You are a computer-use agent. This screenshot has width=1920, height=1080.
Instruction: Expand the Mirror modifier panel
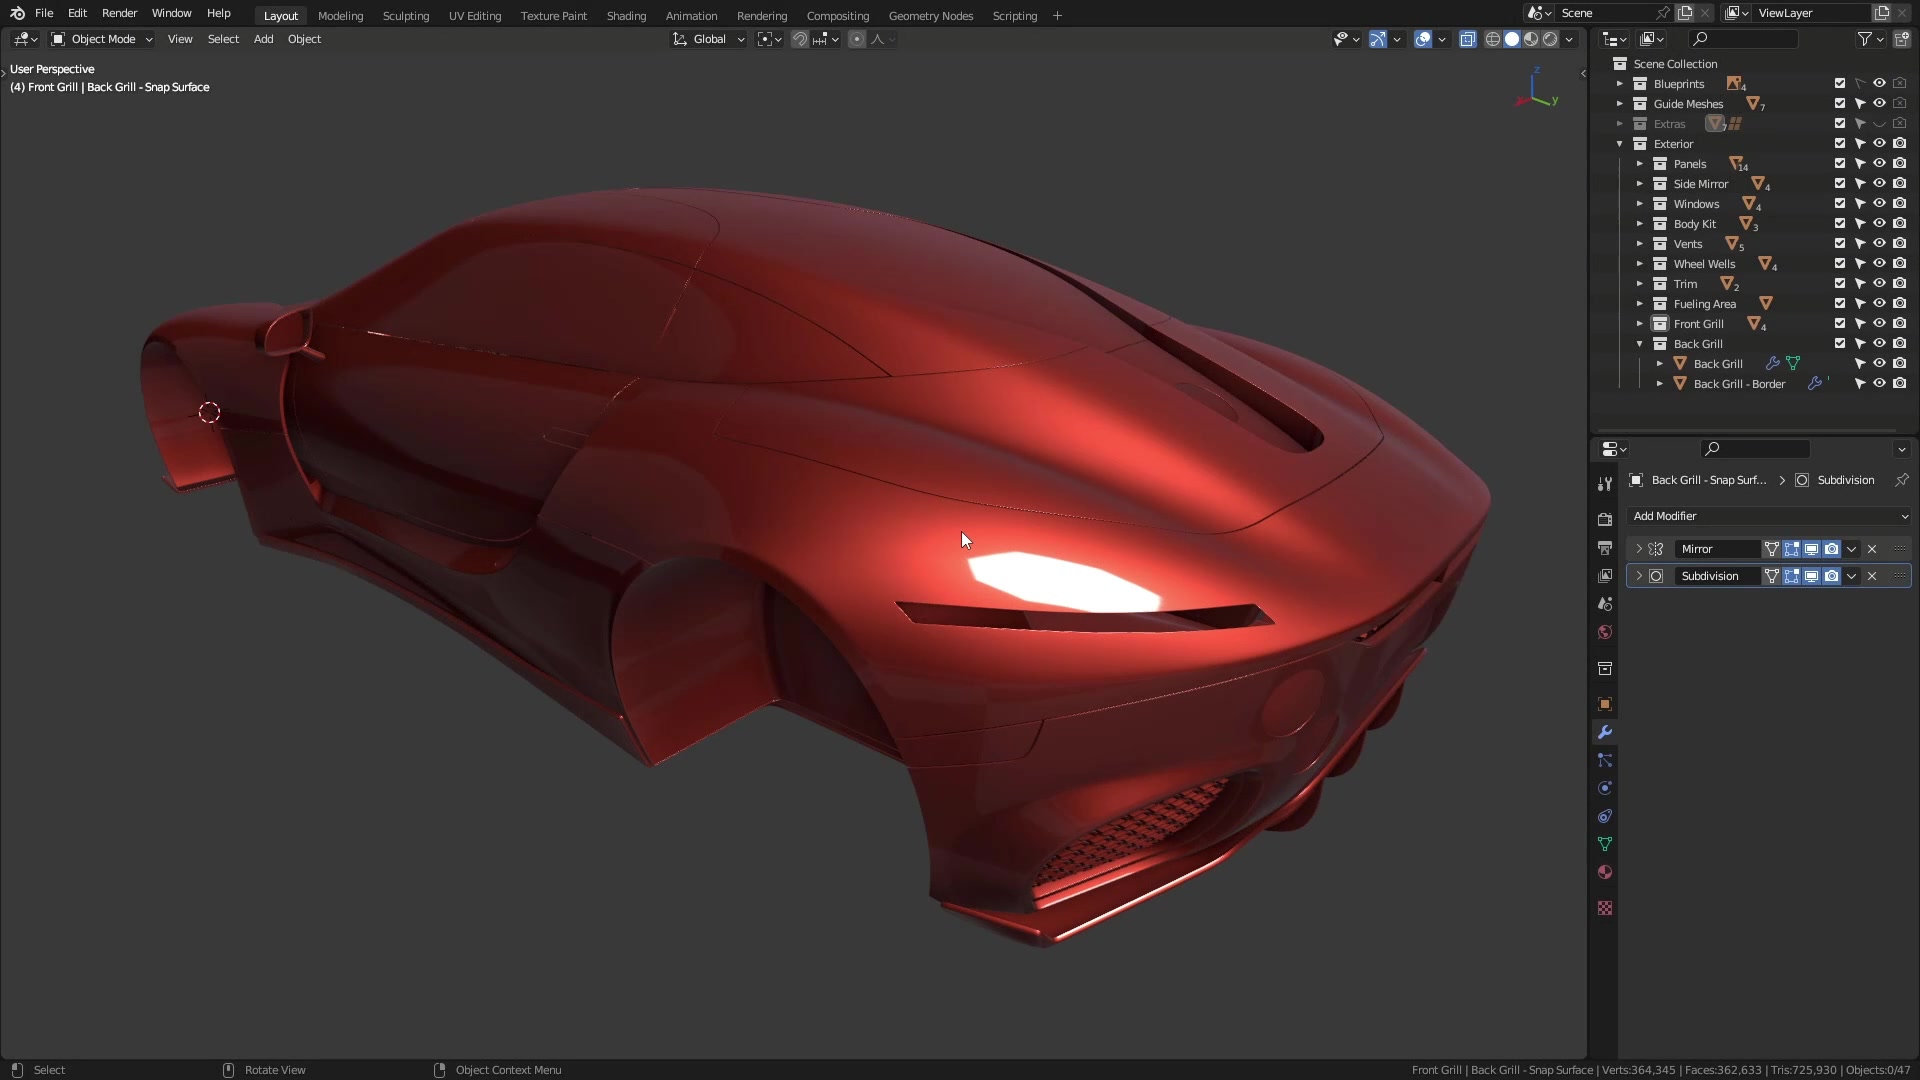(x=1639, y=549)
